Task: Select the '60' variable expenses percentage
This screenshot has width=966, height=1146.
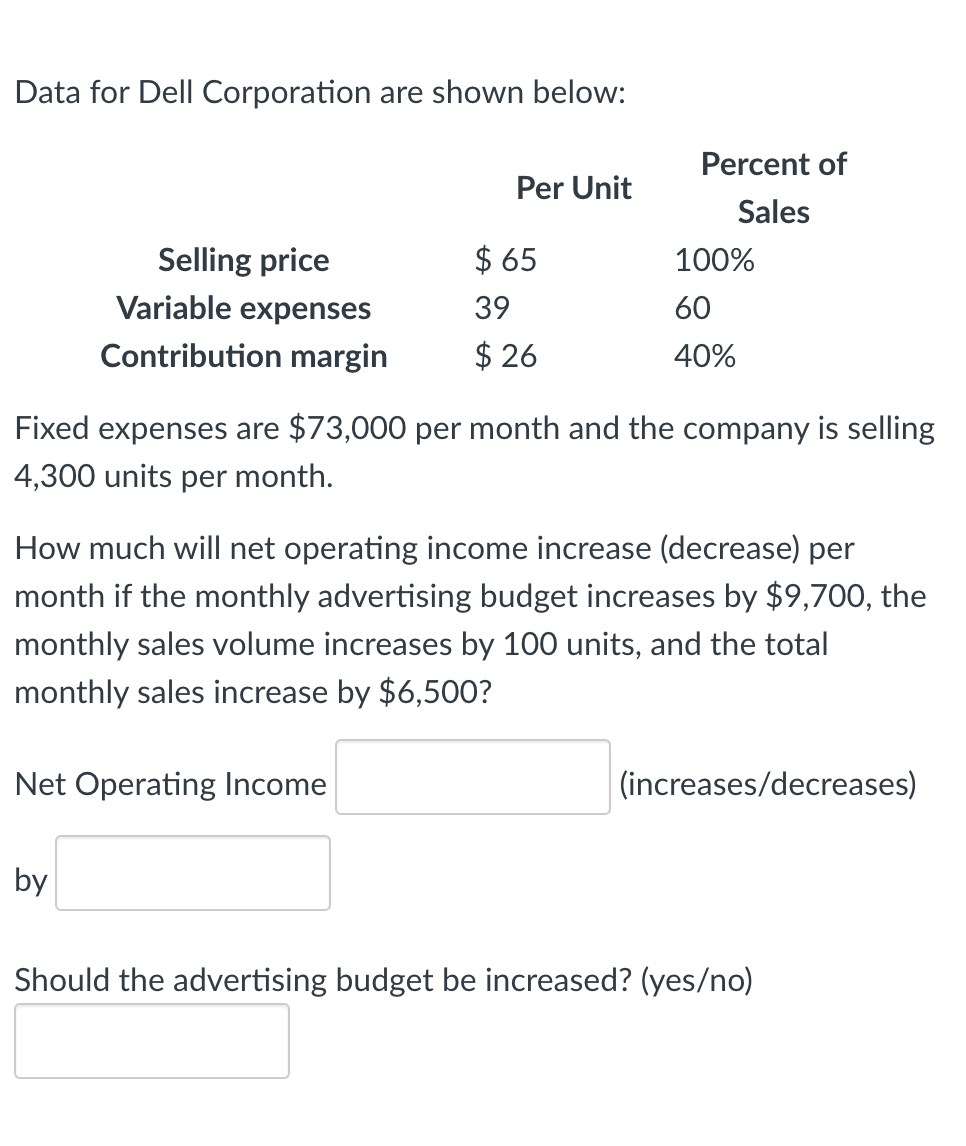Action: point(692,308)
